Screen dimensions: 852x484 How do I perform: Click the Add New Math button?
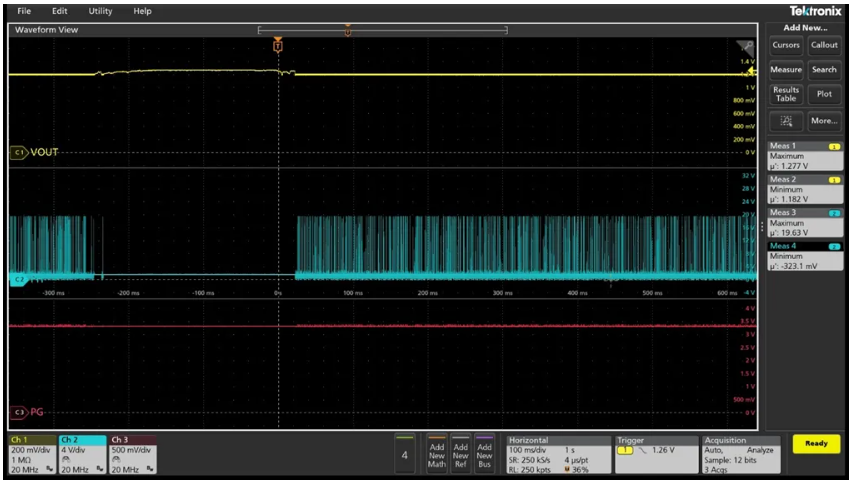437,454
